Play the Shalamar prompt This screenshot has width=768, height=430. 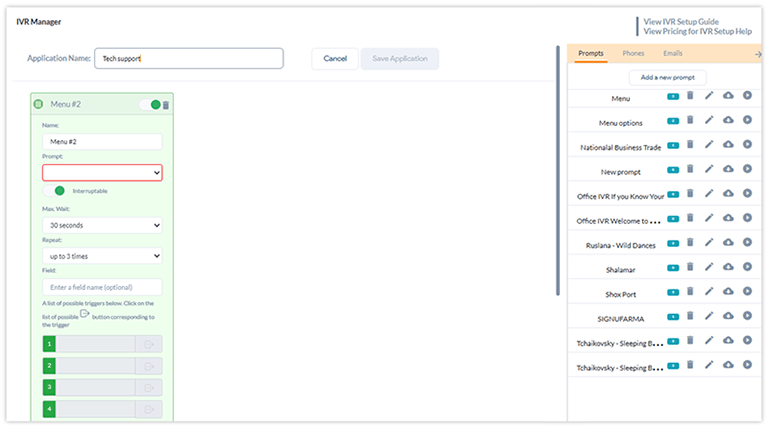[747, 269]
